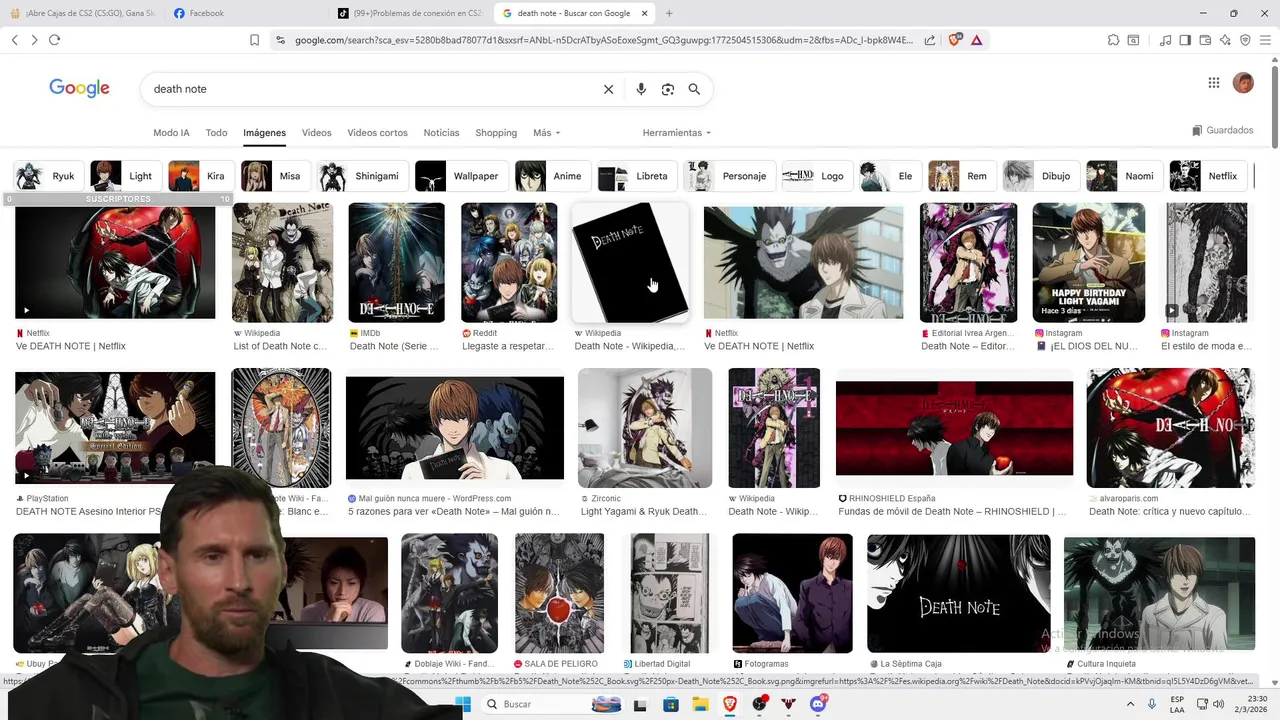Click the taskbar Buscar search box
Viewport: 1280px width, 720px height.
coord(550,704)
